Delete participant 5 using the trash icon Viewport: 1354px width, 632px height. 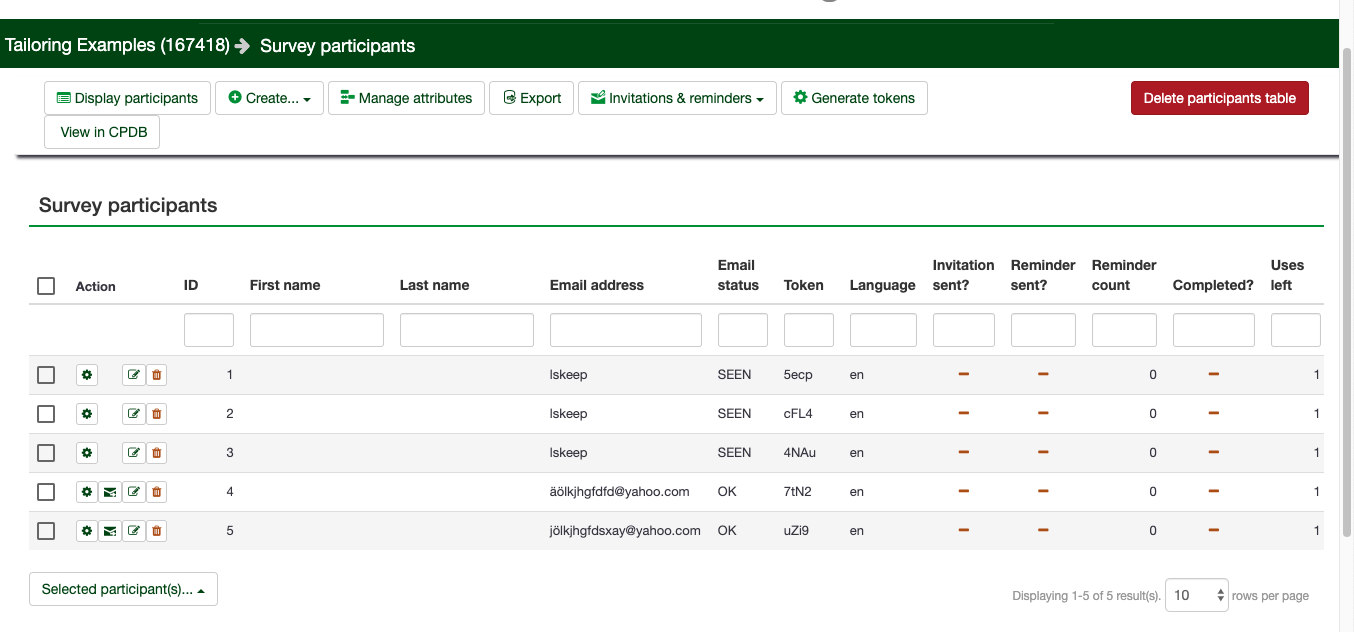(156, 531)
